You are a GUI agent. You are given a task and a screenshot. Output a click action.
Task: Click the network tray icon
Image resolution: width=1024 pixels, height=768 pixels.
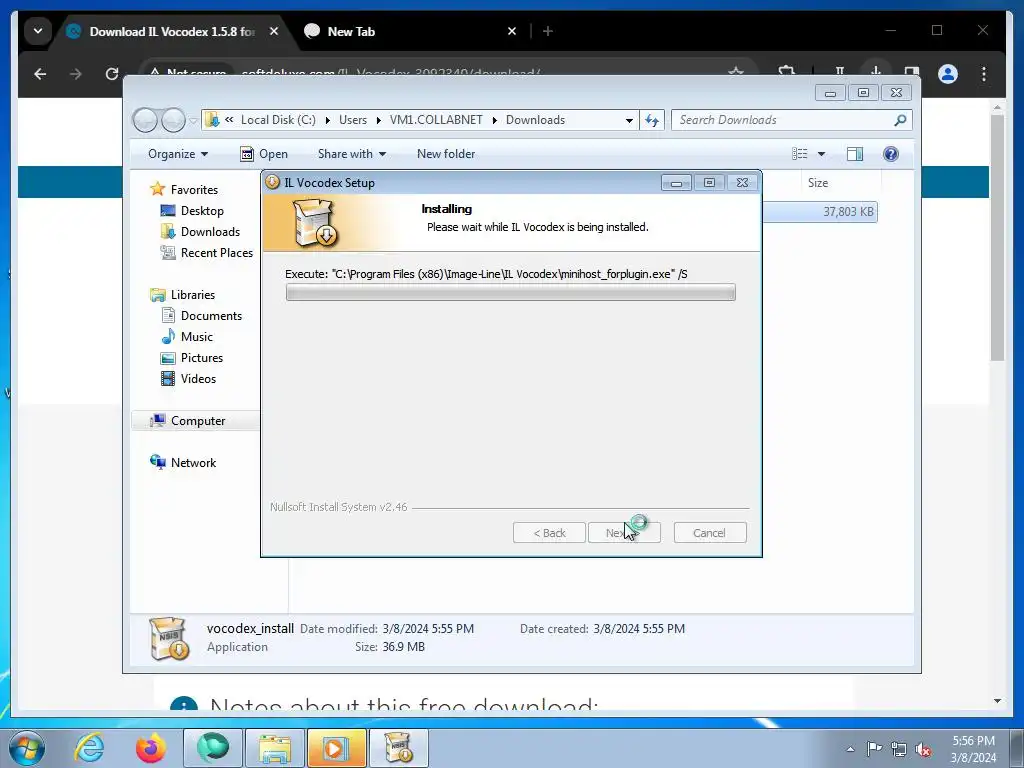pos(899,750)
